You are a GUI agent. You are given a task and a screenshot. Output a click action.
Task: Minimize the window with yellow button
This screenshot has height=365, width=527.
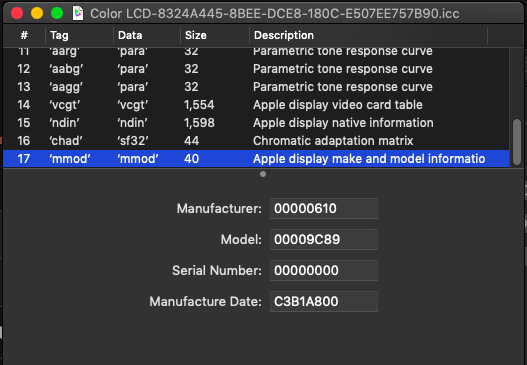tap(37, 13)
